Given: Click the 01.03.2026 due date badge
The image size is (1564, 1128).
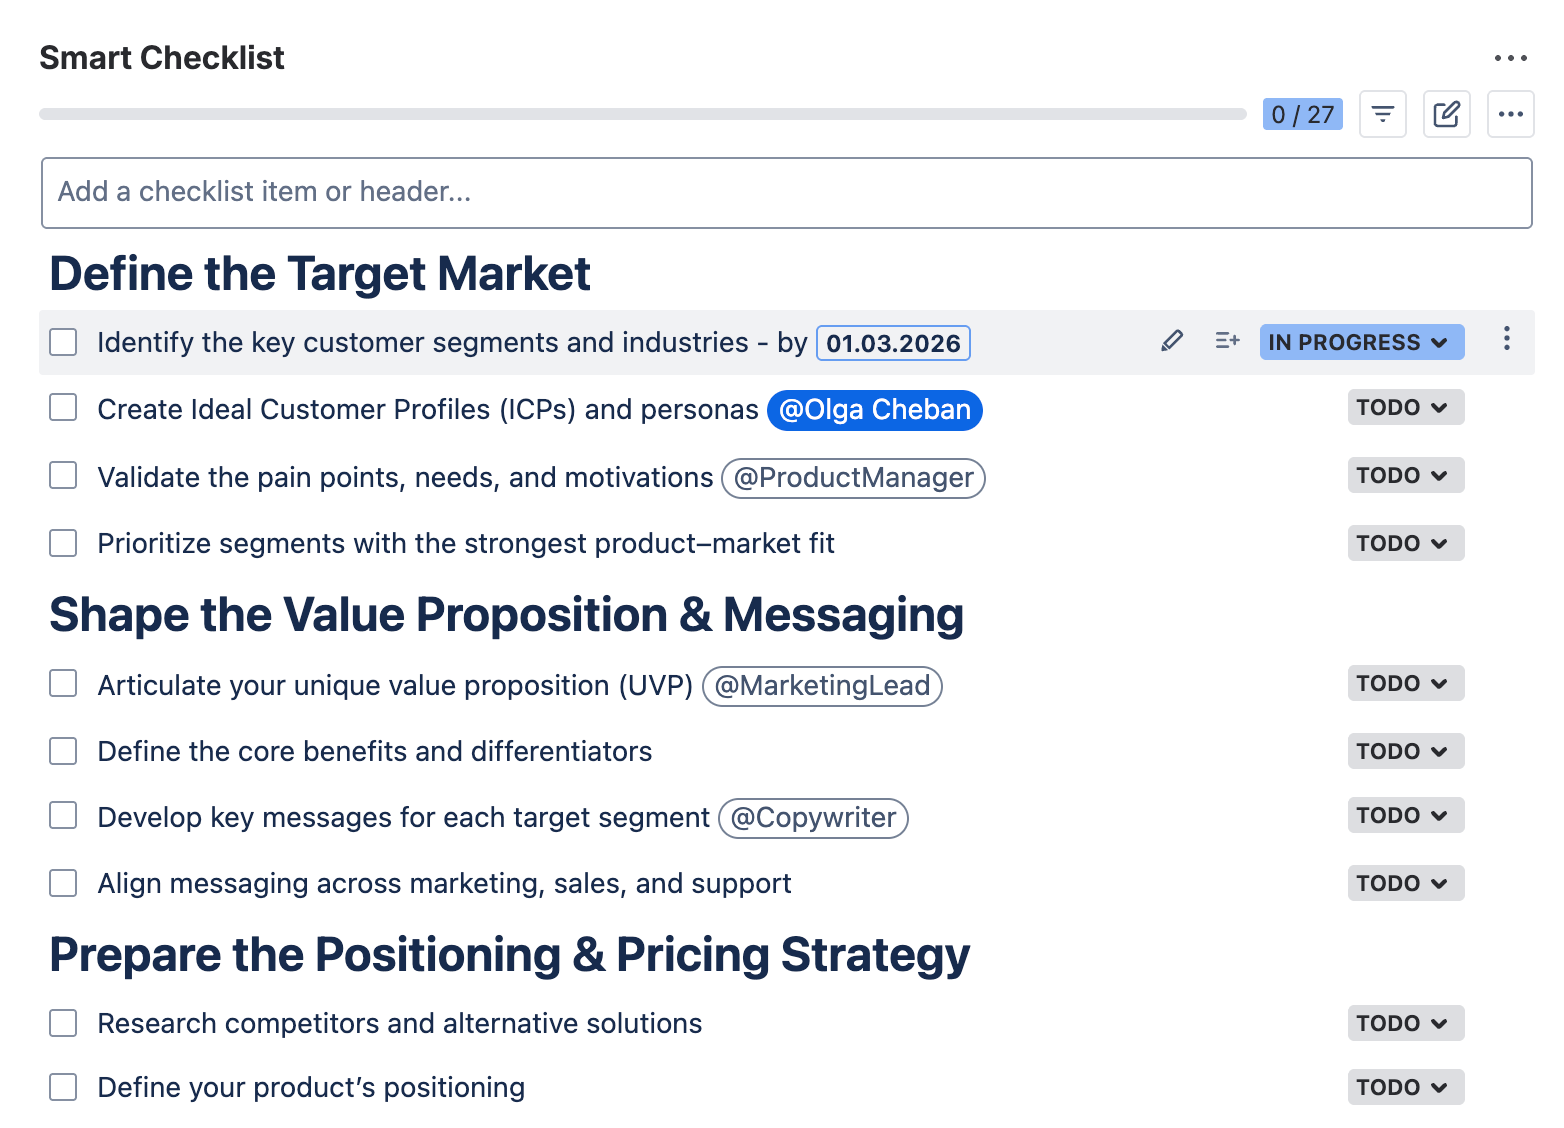Looking at the screenshot, I should click(x=893, y=343).
